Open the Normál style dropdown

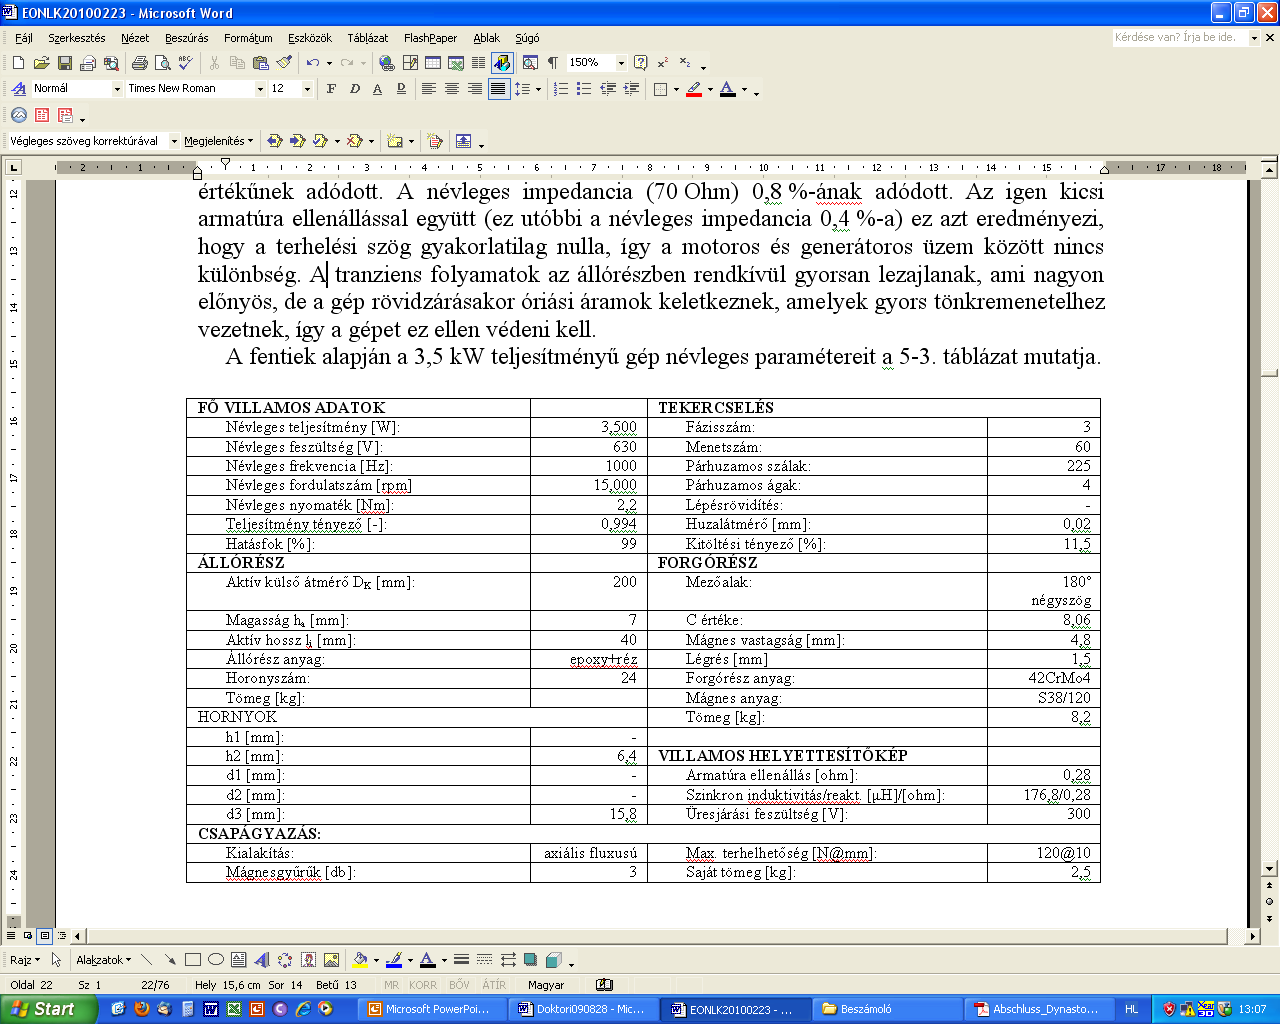point(117,89)
